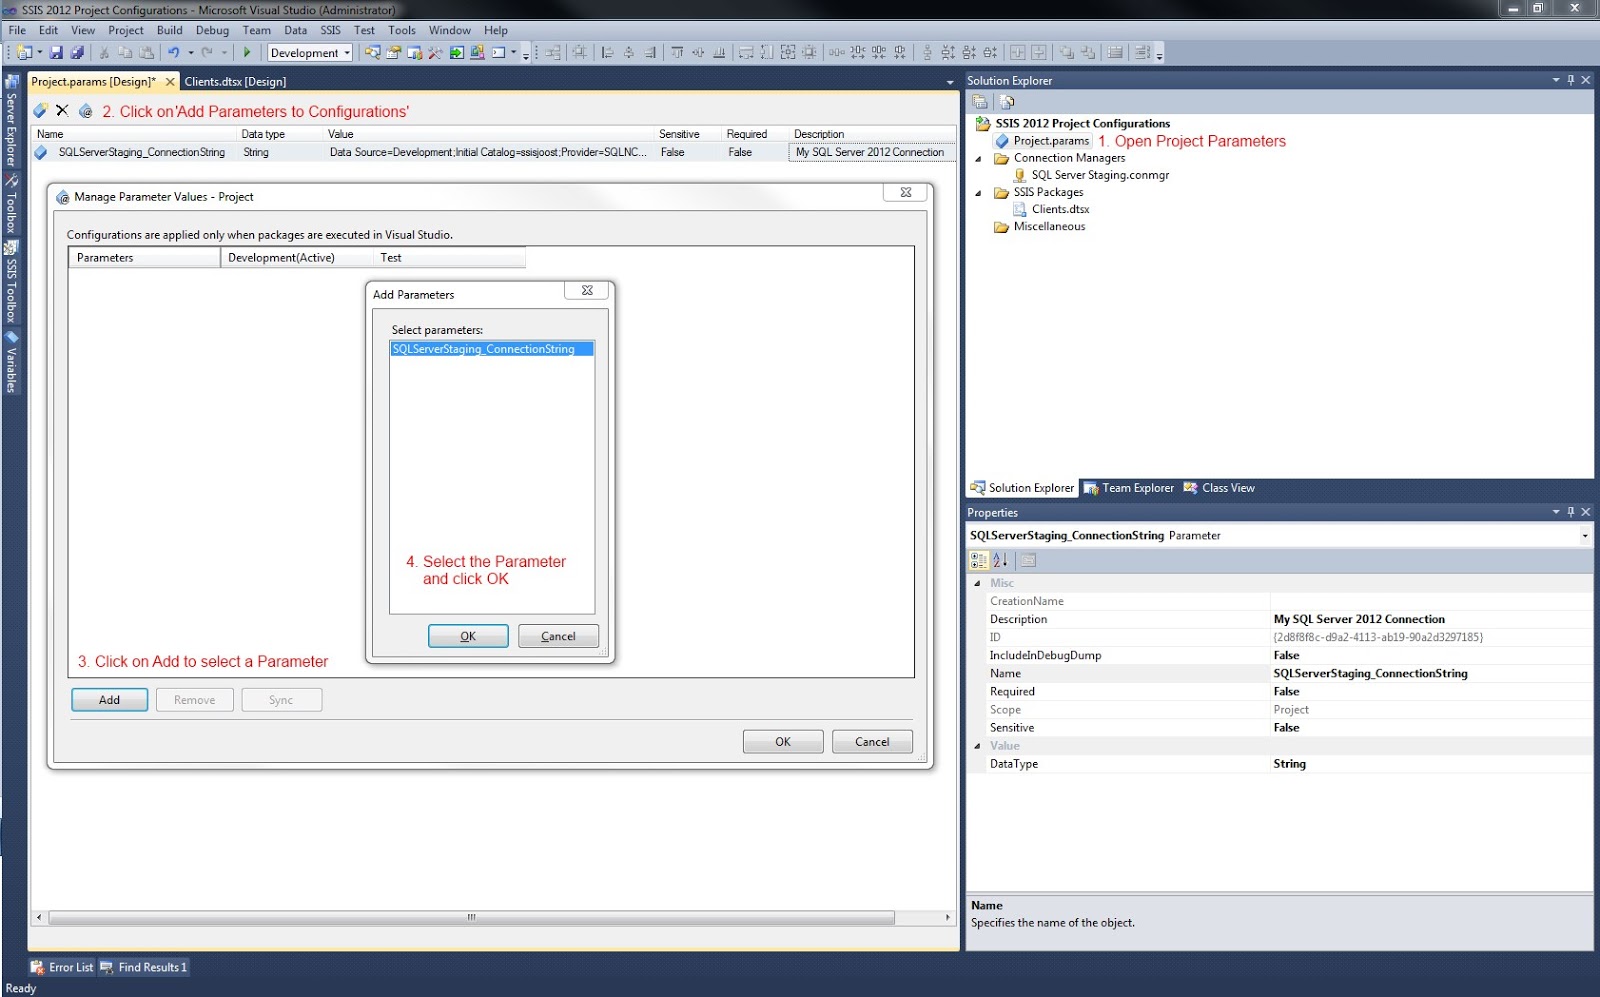1600x997 pixels.
Task: Click the Toolbox wrench toolbar icon
Action: [x=435, y=53]
